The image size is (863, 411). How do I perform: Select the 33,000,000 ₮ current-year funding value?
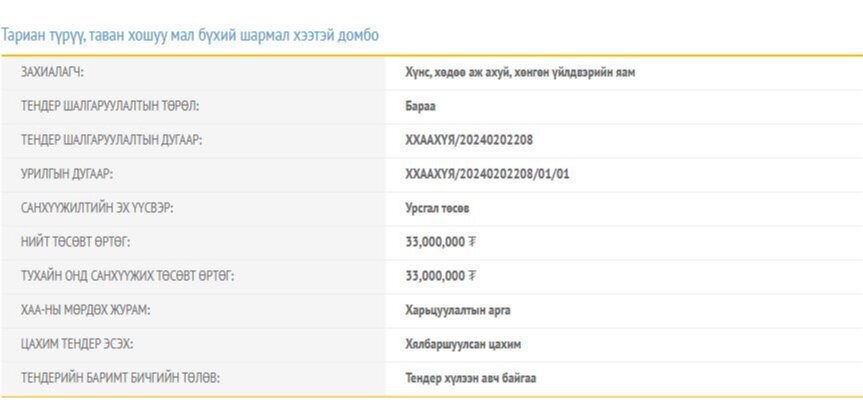440,276
